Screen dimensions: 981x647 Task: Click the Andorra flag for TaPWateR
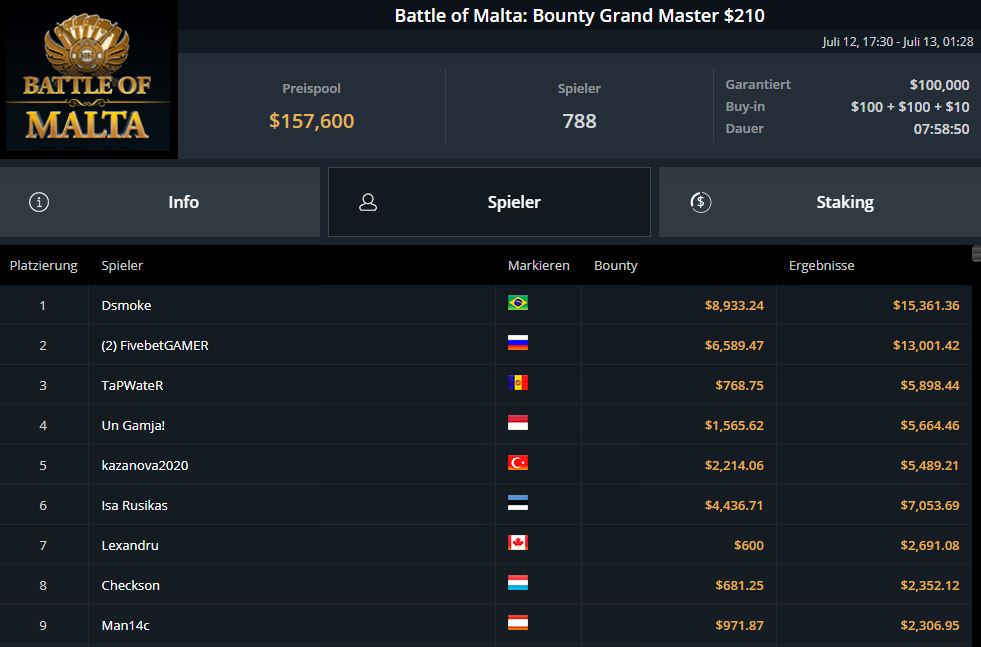[x=517, y=383]
